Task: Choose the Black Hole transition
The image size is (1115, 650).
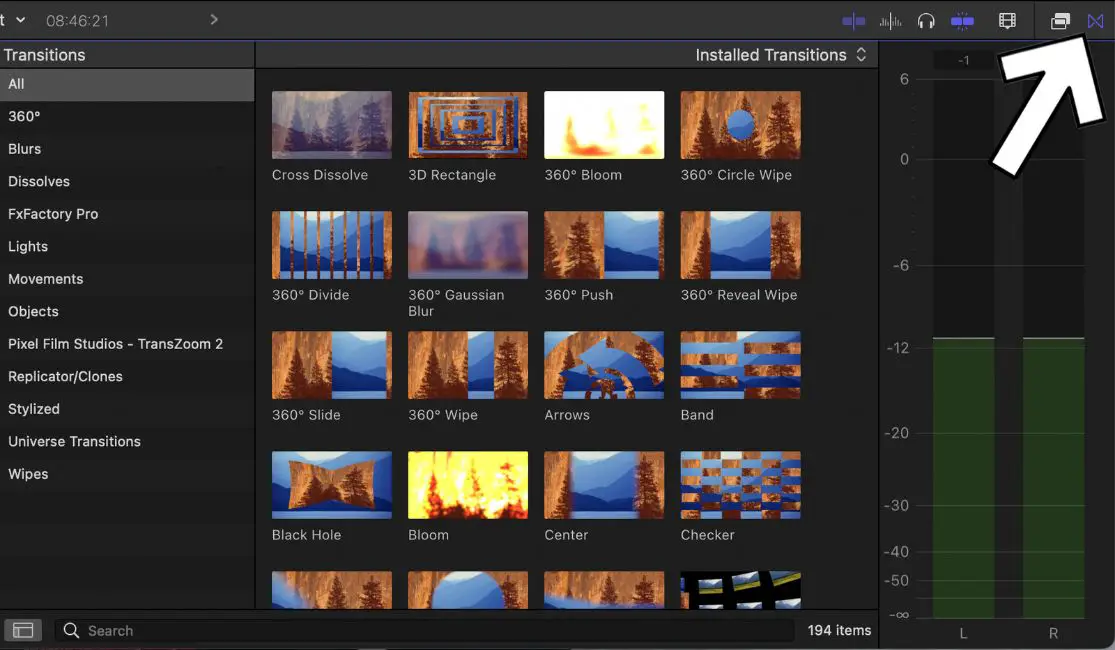Action: [331, 484]
